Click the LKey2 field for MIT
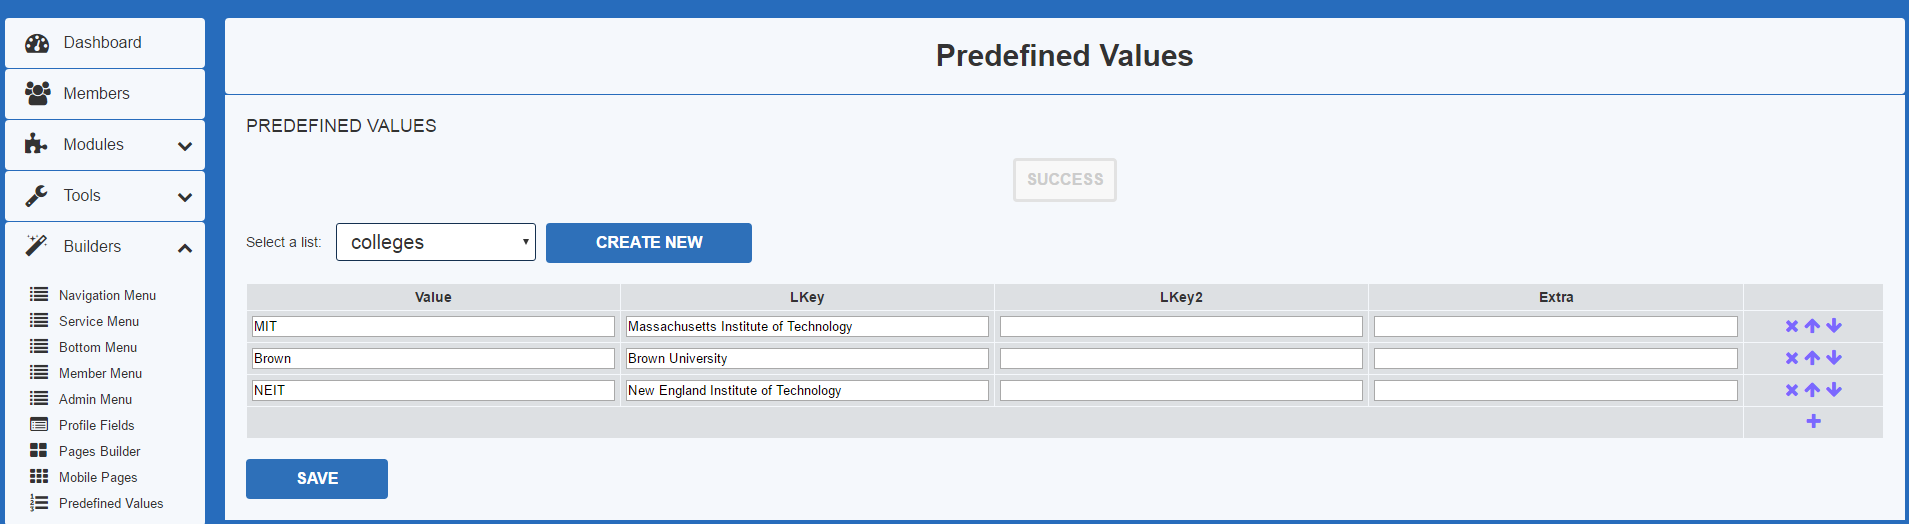Image resolution: width=1909 pixels, height=524 pixels. (x=1181, y=327)
